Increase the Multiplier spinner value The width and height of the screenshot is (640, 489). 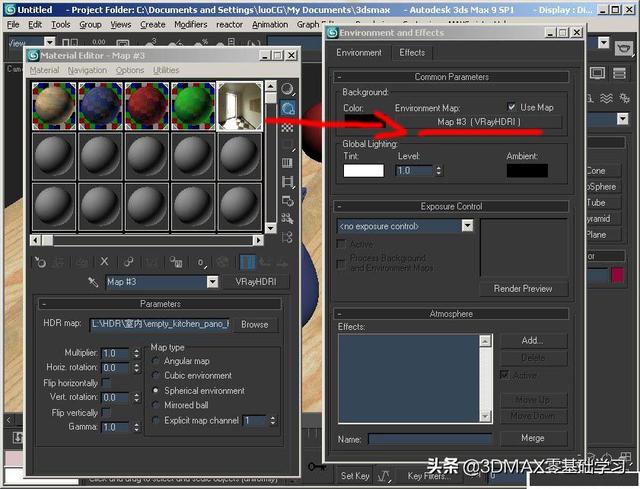(136, 350)
